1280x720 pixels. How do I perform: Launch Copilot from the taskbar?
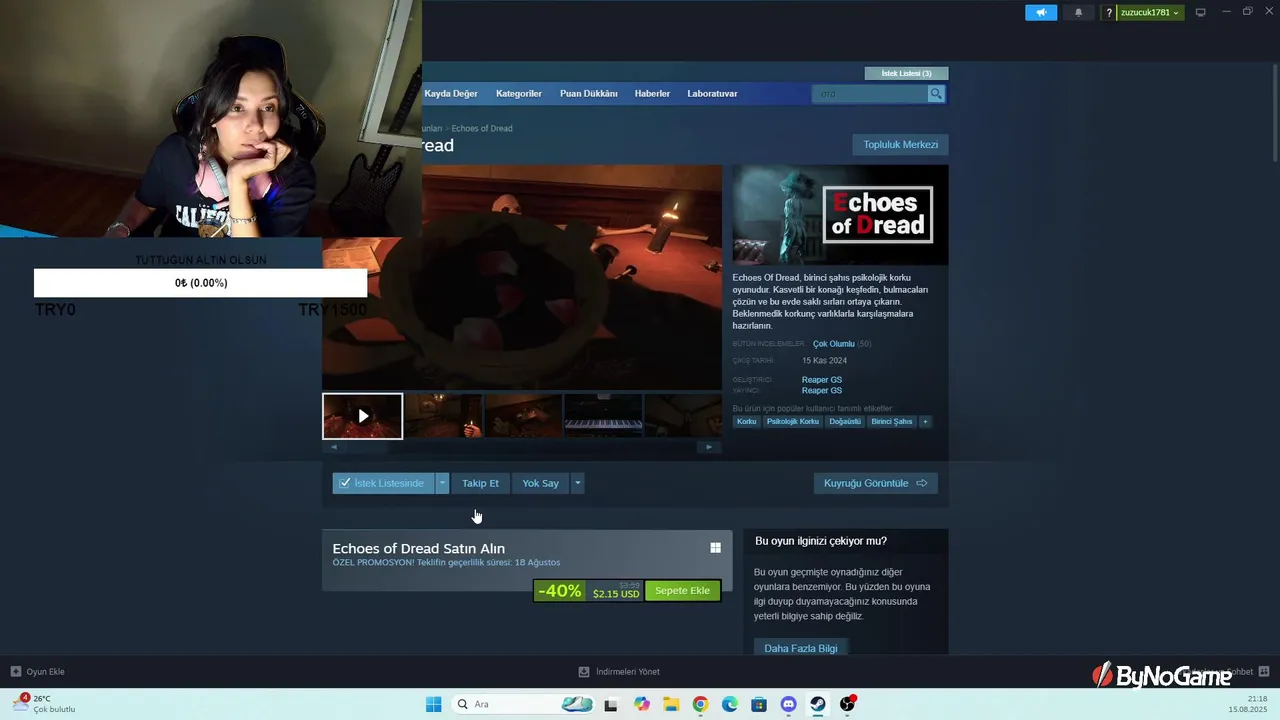[x=641, y=704]
